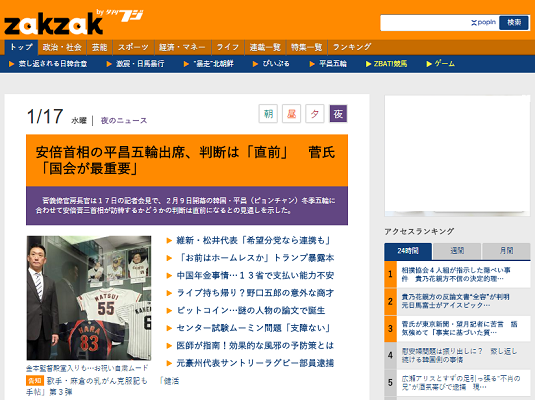Switch ranking to 24時間 tab
This screenshot has width=535, height=400.
[408, 251]
